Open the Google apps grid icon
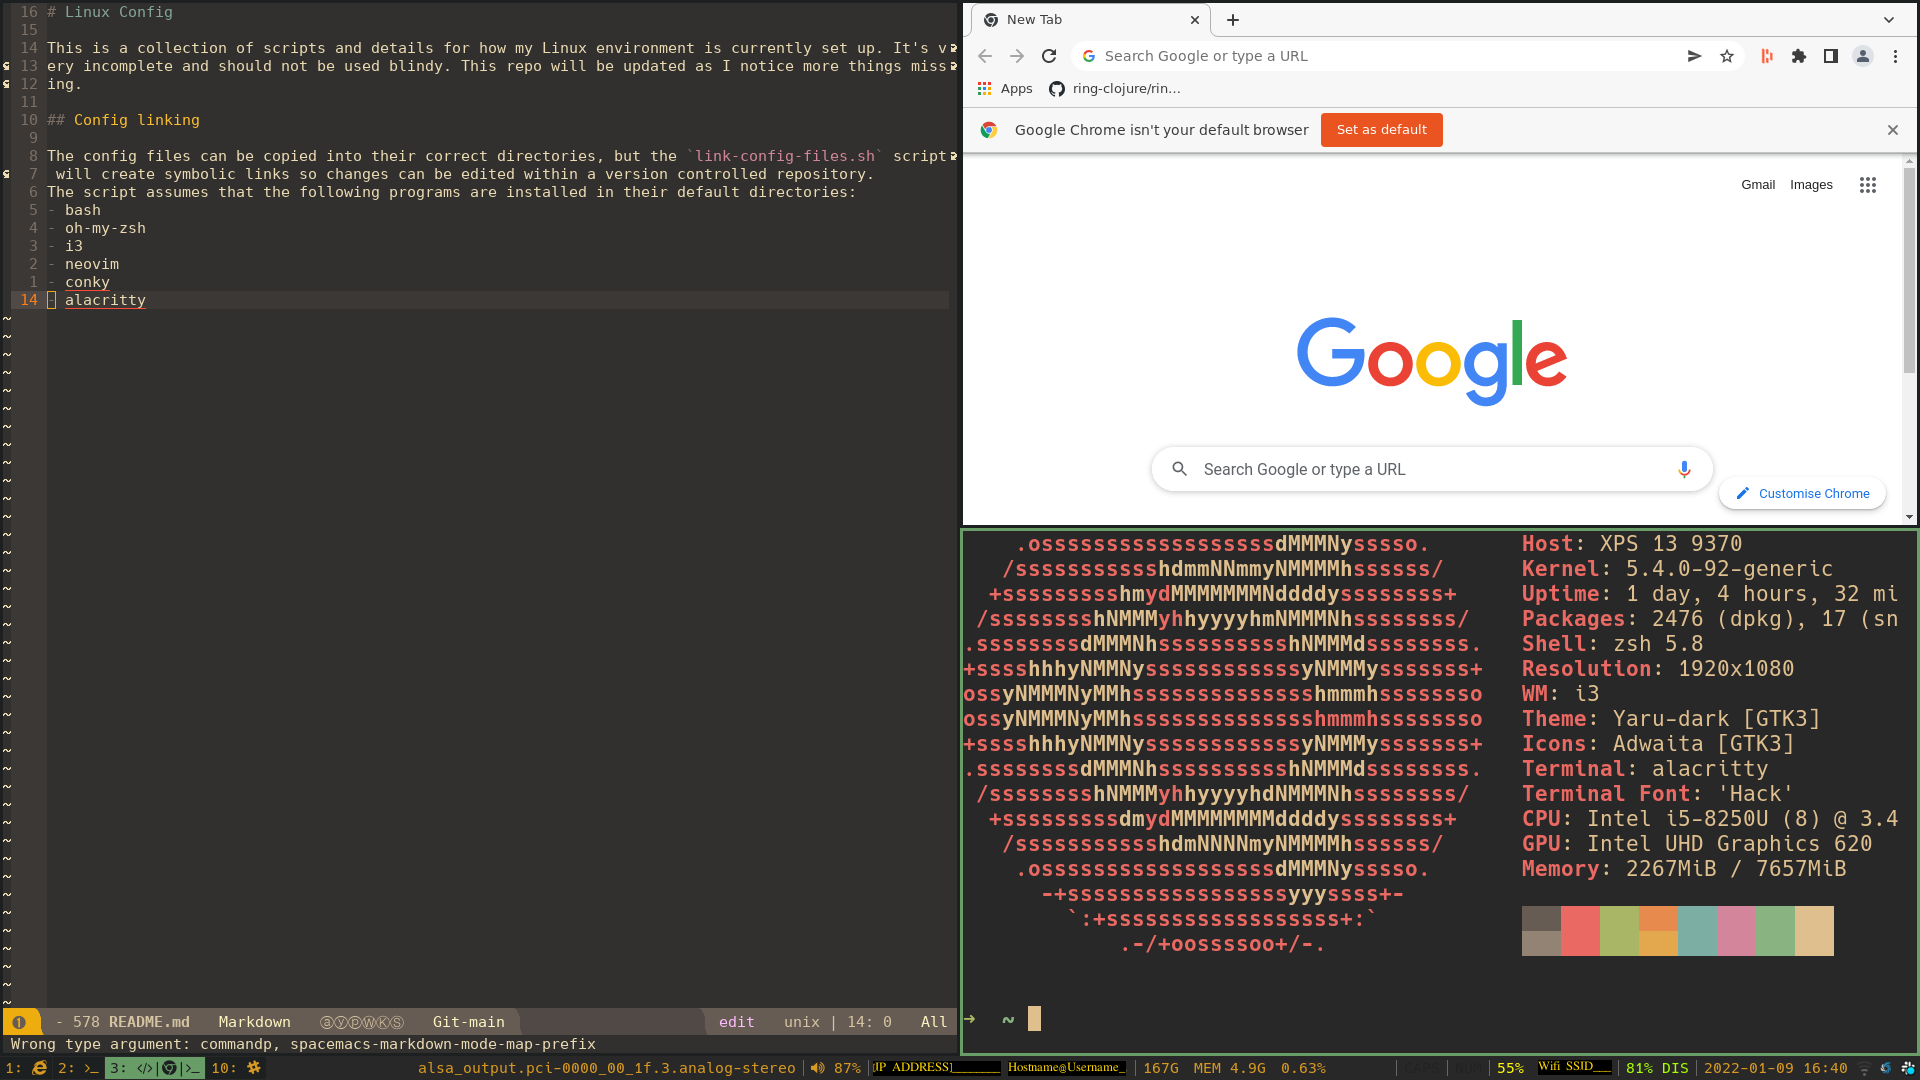 click(1867, 185)
